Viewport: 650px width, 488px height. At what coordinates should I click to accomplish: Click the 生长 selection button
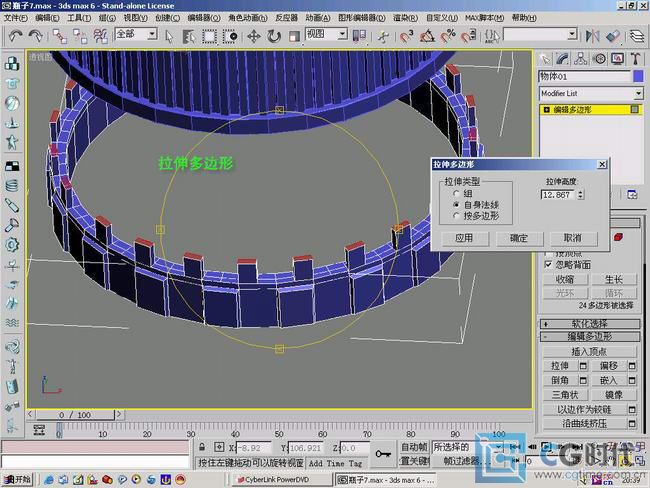pyautogui.click(x=614, y=279)
